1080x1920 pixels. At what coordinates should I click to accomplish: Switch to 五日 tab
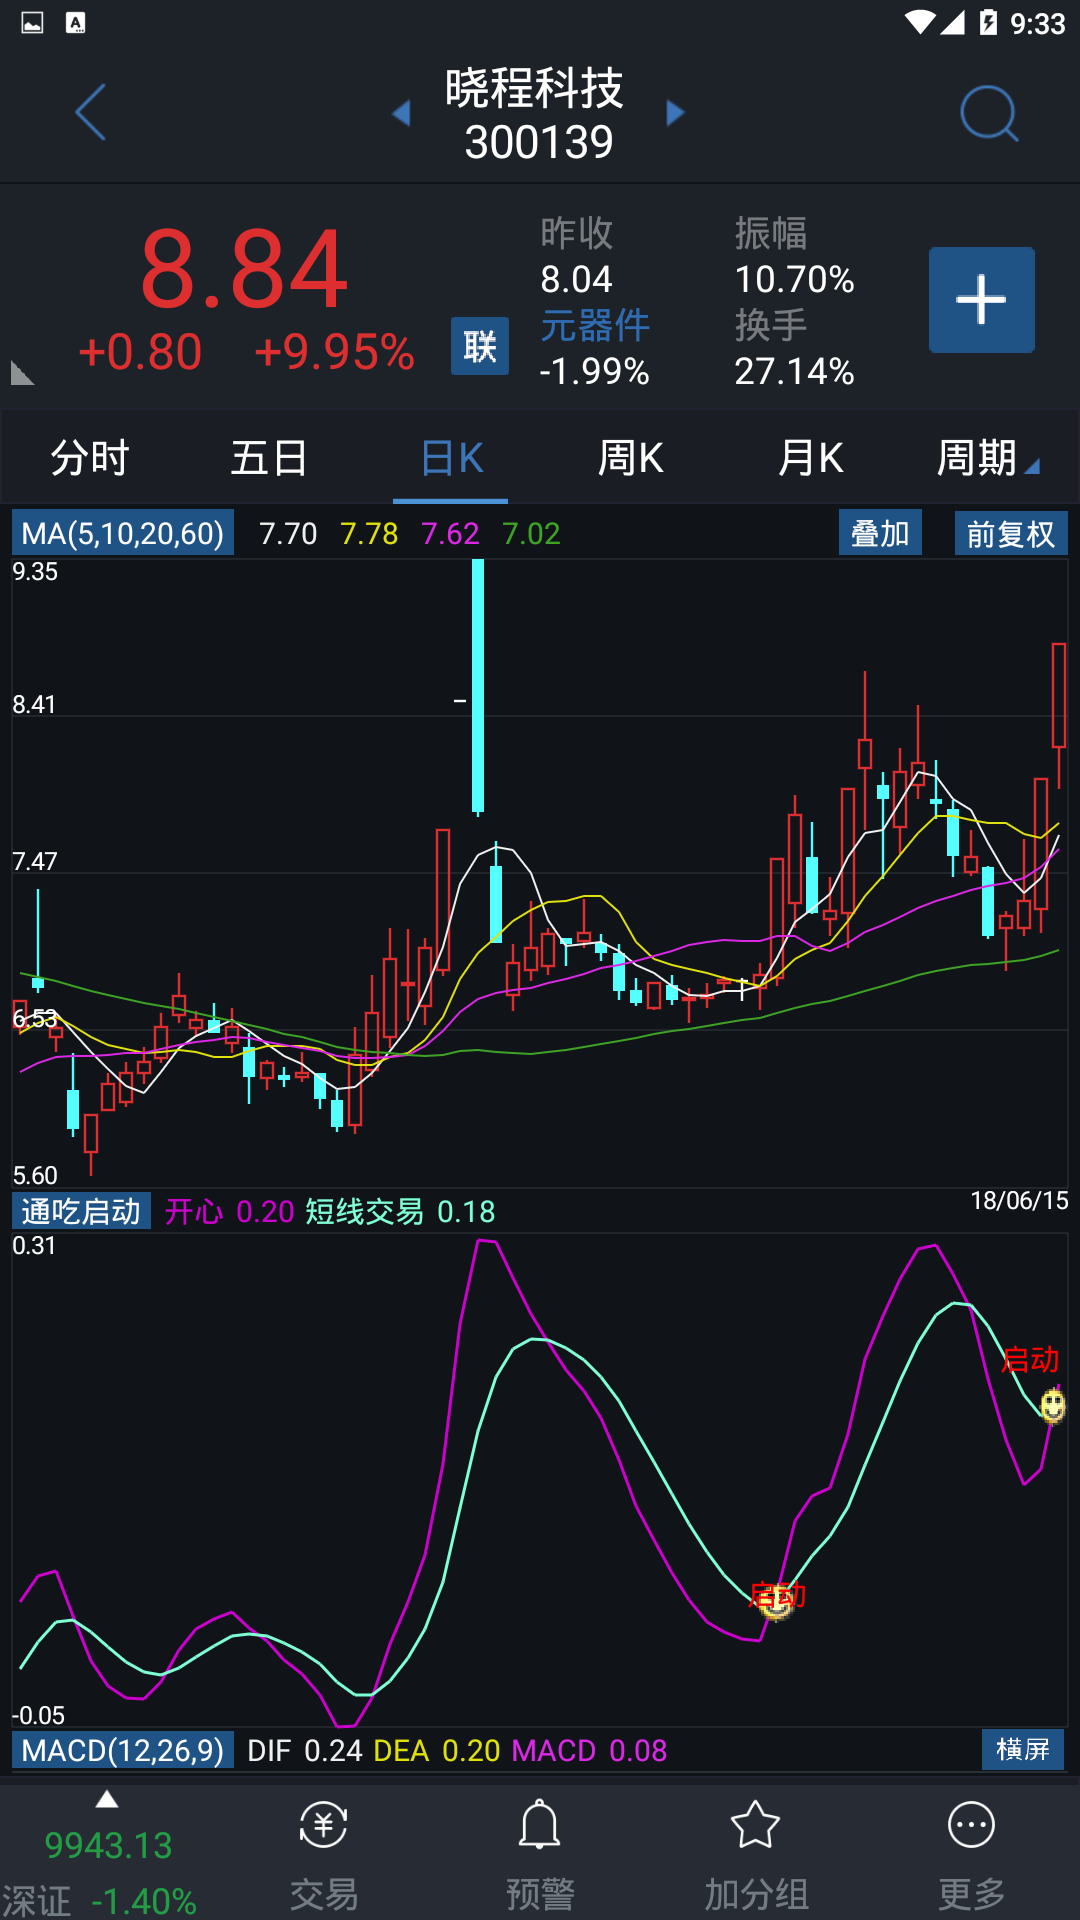click(269, 458)
